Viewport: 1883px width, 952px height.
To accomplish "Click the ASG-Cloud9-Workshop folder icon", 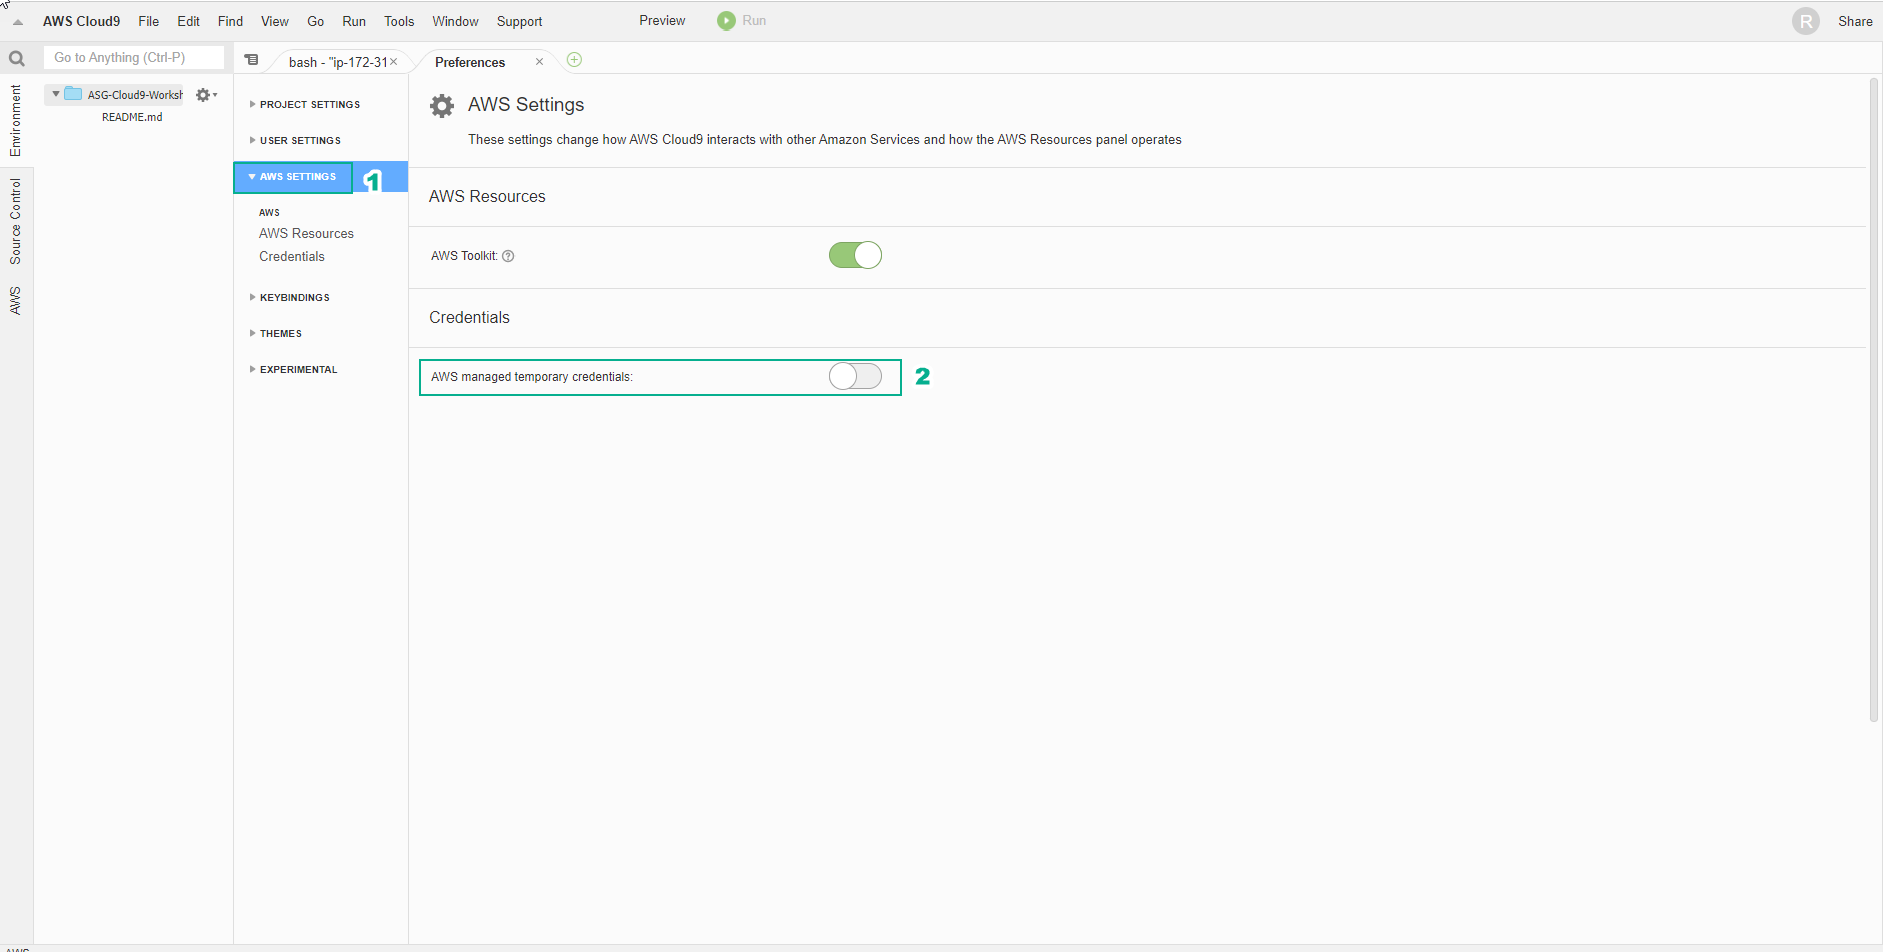I will (73, 94).
